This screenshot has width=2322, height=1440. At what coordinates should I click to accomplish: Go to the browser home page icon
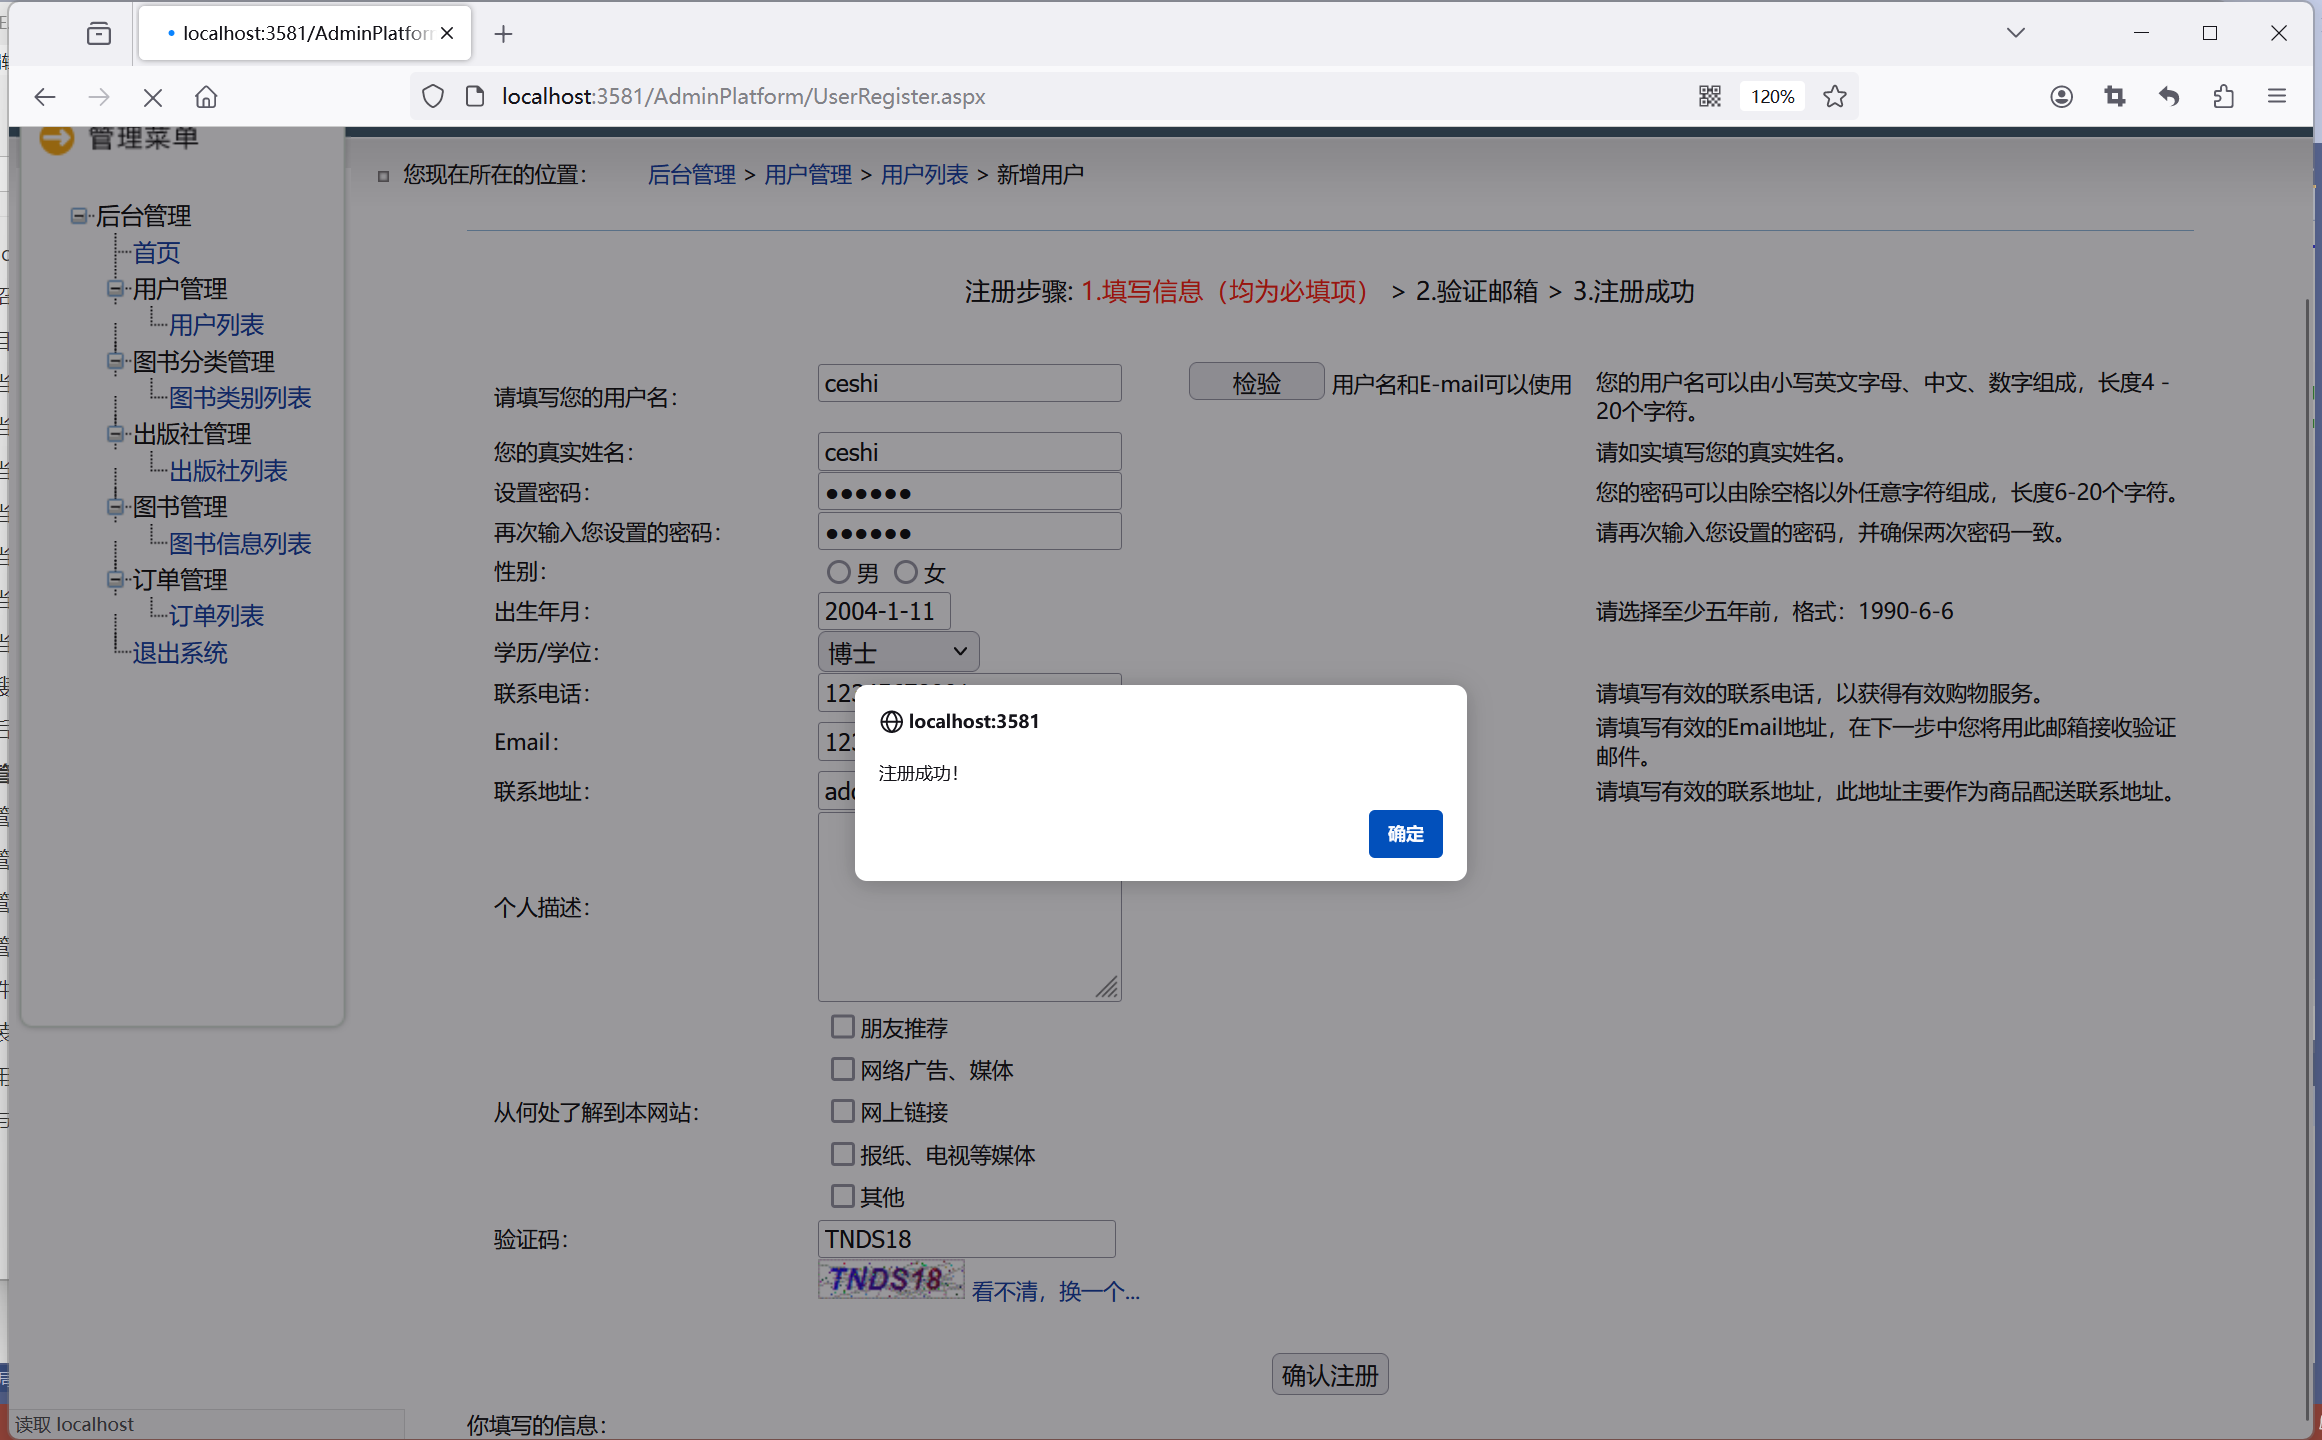click(x=206, y=97)
